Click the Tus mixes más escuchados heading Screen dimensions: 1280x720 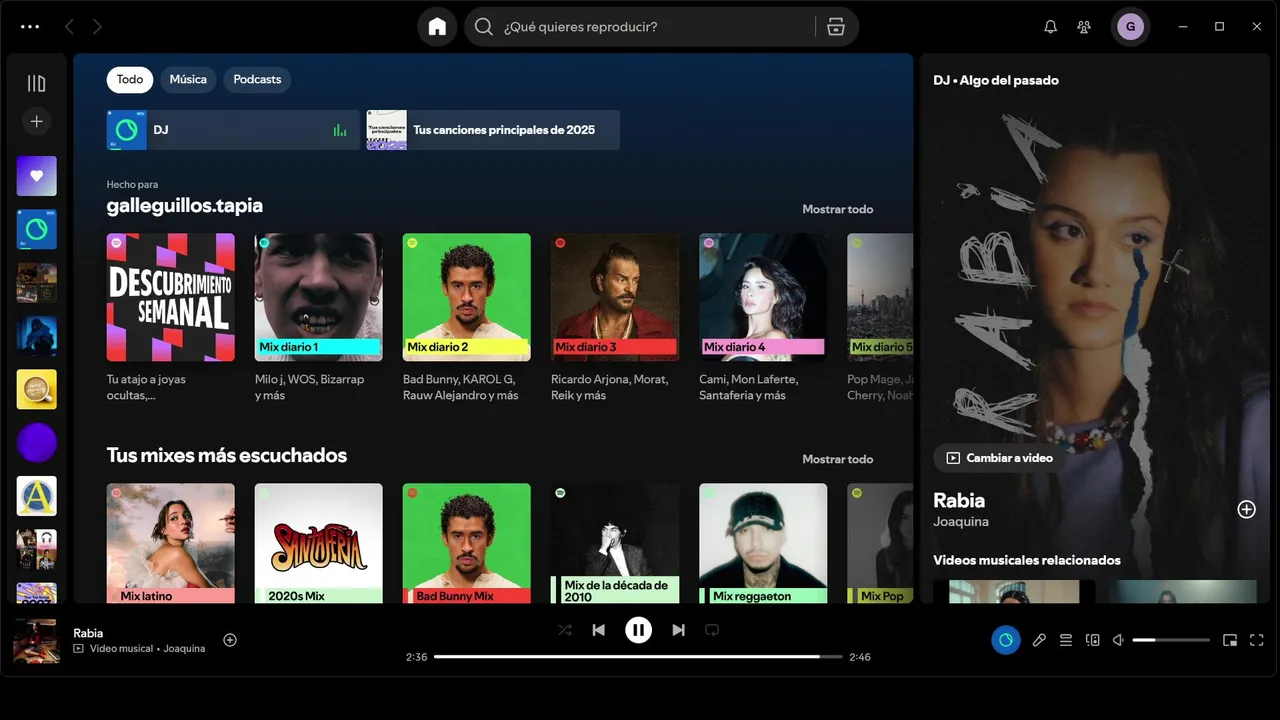point(227,456)
